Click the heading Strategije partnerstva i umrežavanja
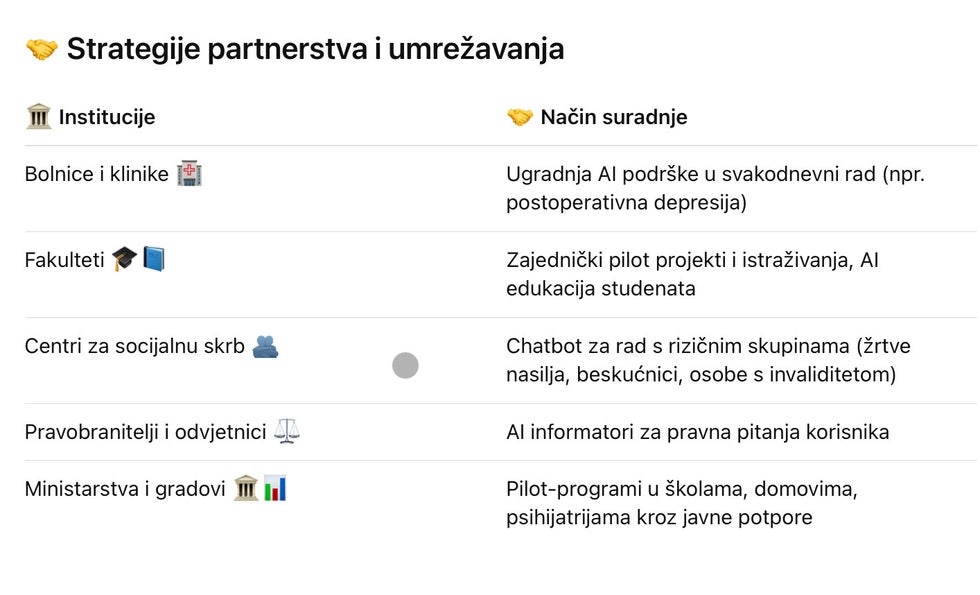 tap(316, 49)
